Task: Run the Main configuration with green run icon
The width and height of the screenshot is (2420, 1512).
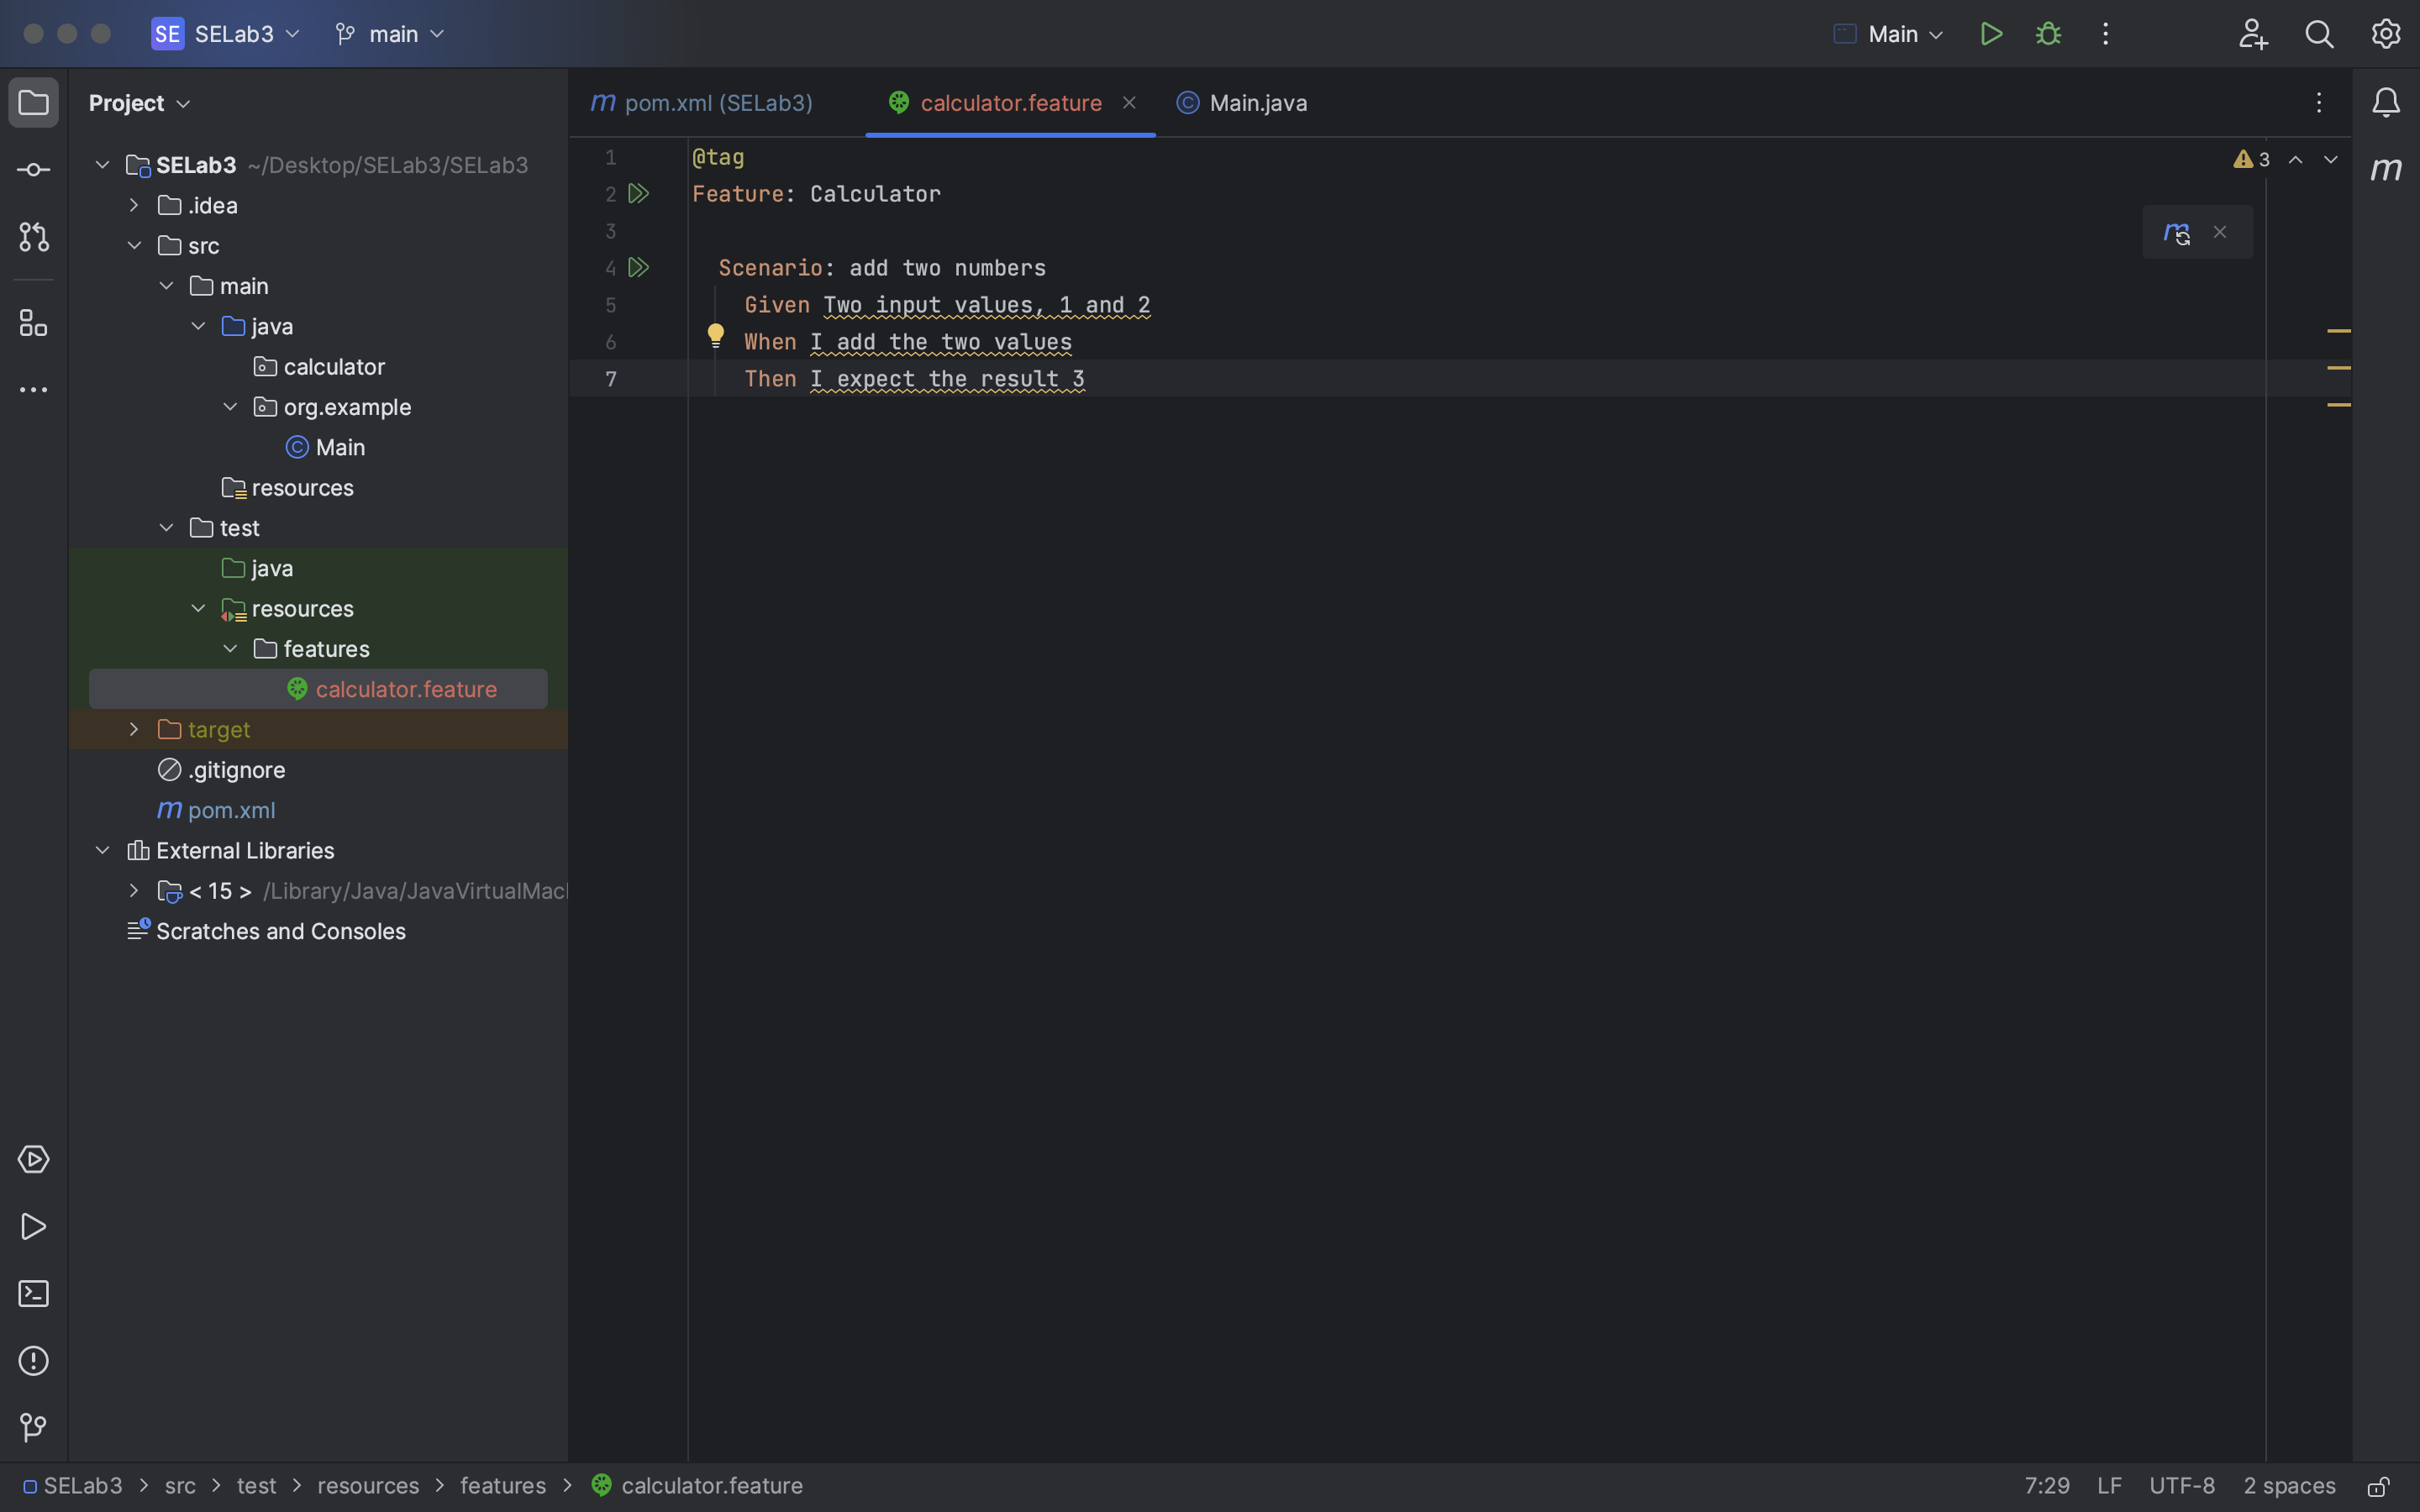Action: coord(1990,33)
